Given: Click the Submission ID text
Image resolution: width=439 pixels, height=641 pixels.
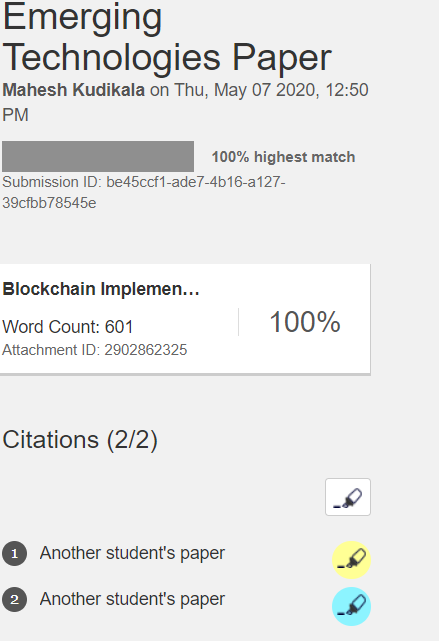Looking at the screenshot, I should pyautogui.click(x=144, y=192).
